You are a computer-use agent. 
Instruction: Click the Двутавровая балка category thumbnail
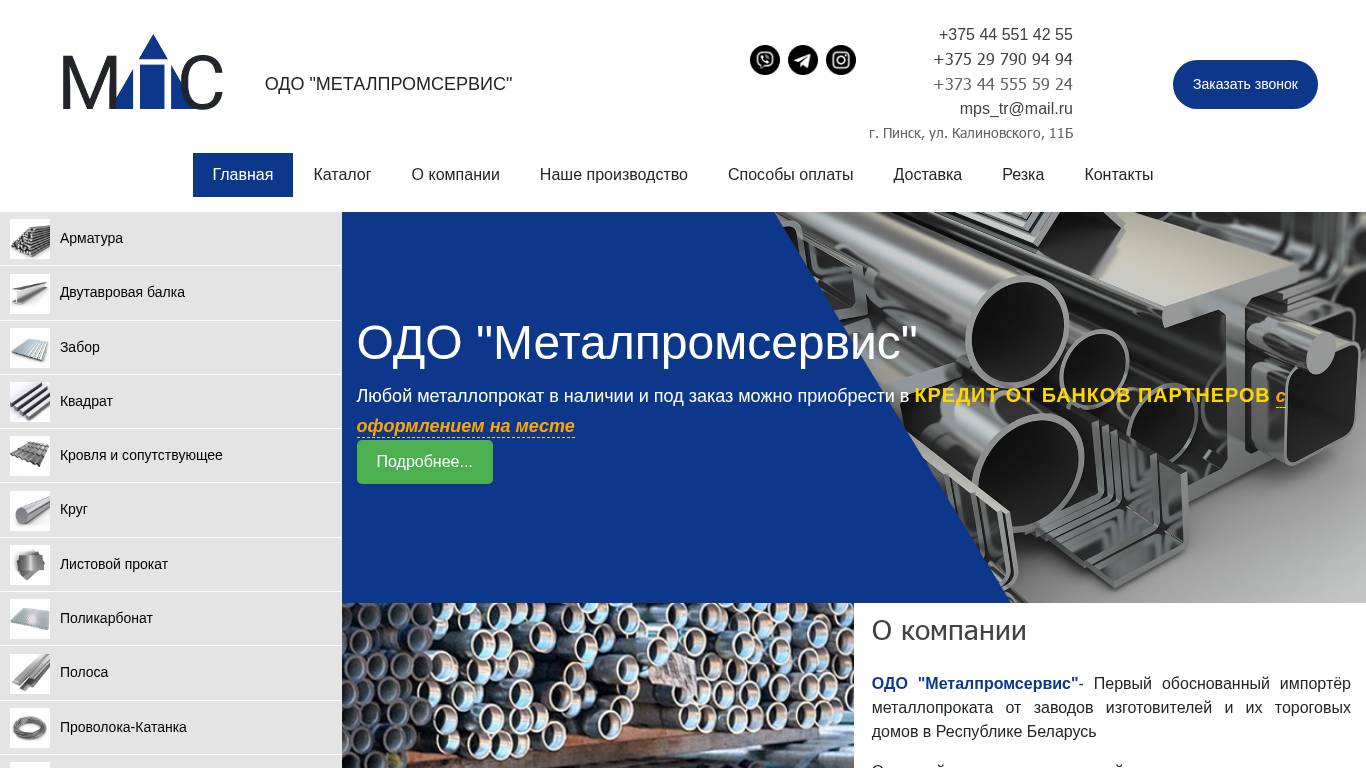click(x=30, y=293)
